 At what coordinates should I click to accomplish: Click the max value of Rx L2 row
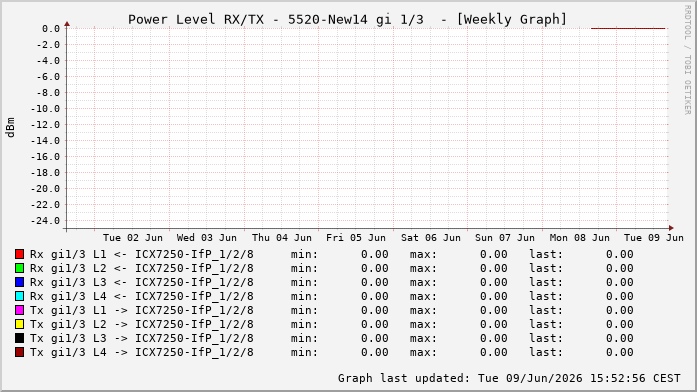click(494, 268)
